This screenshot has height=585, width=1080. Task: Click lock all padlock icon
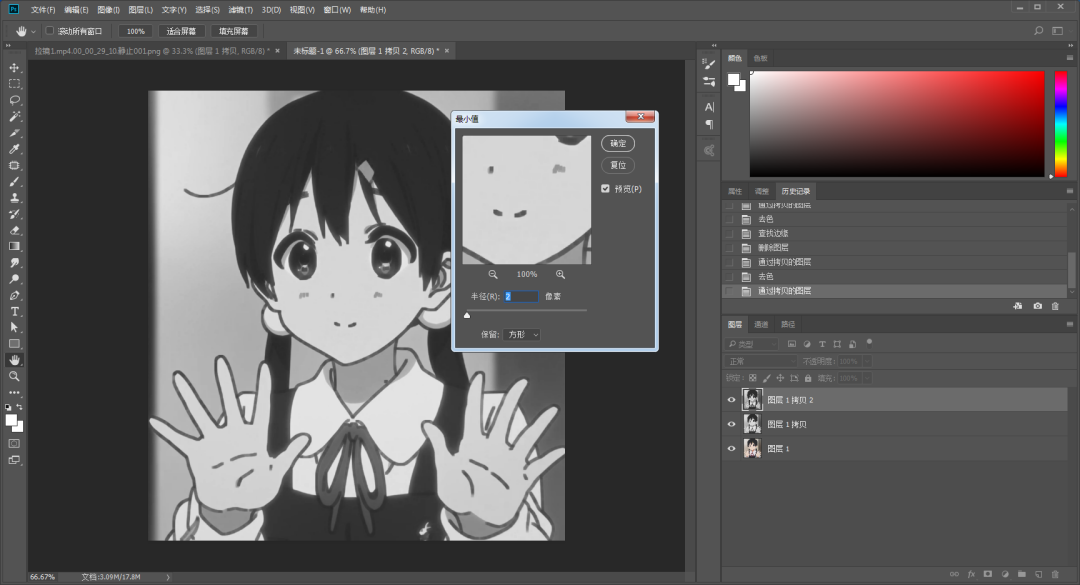[x=808, y=378]
